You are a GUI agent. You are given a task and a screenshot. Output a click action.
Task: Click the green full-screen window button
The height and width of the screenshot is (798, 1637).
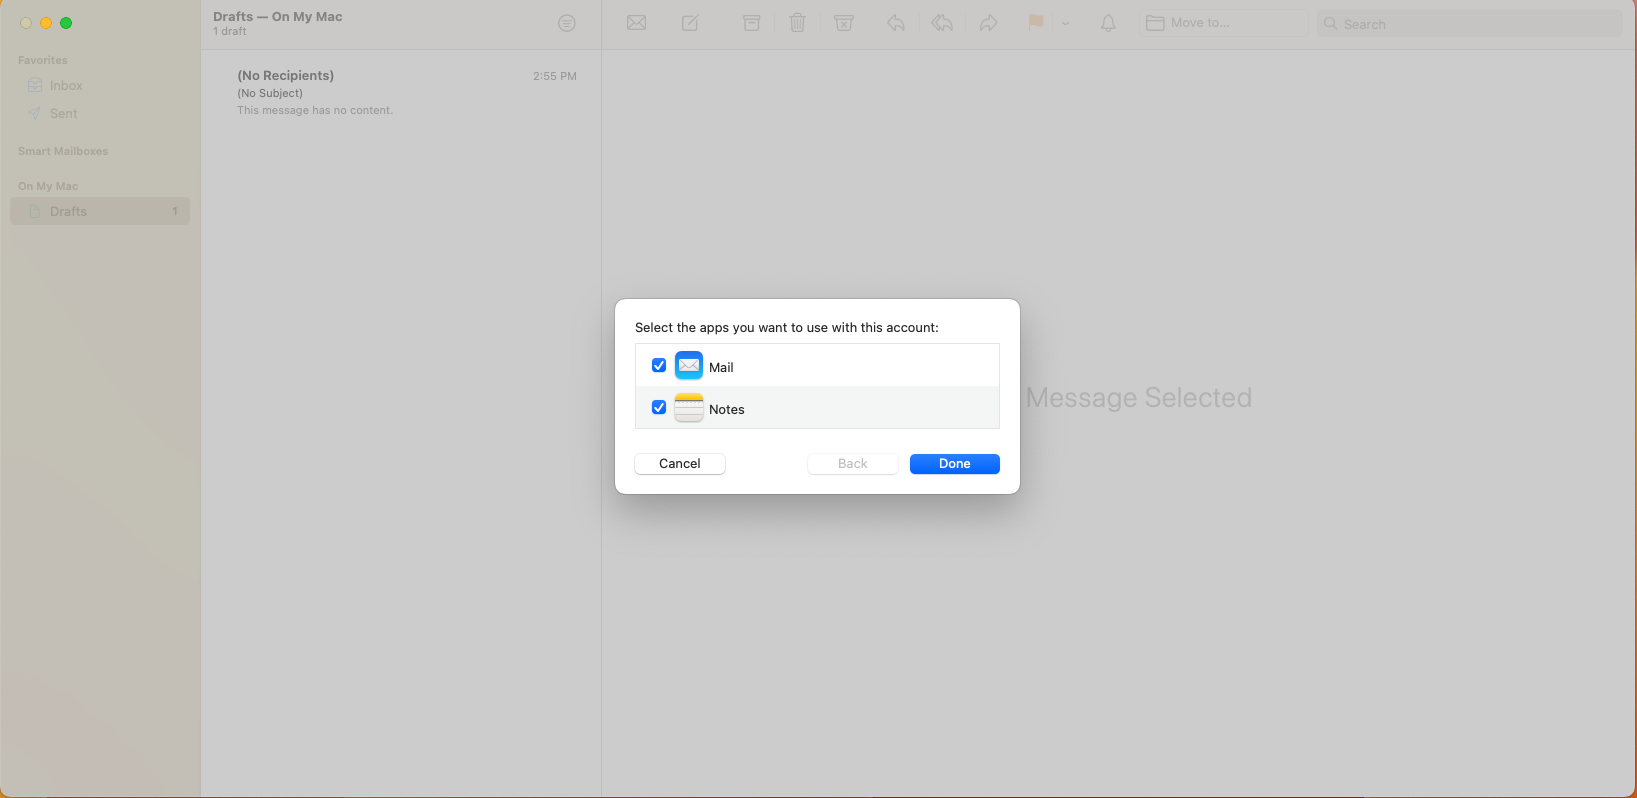(x=66, y=23)
